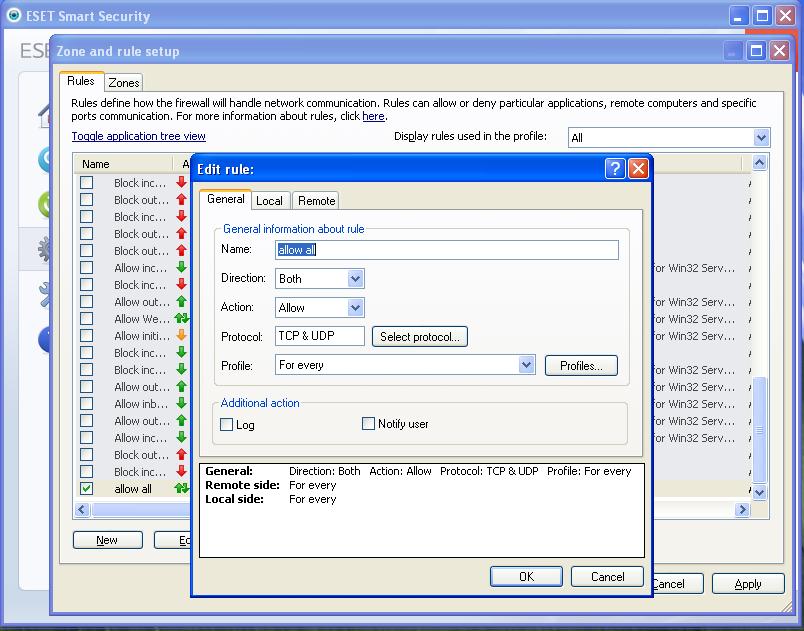Confirm Edit rule with OK
Screen dimensions: 804x631
click(x=526, y=577)
